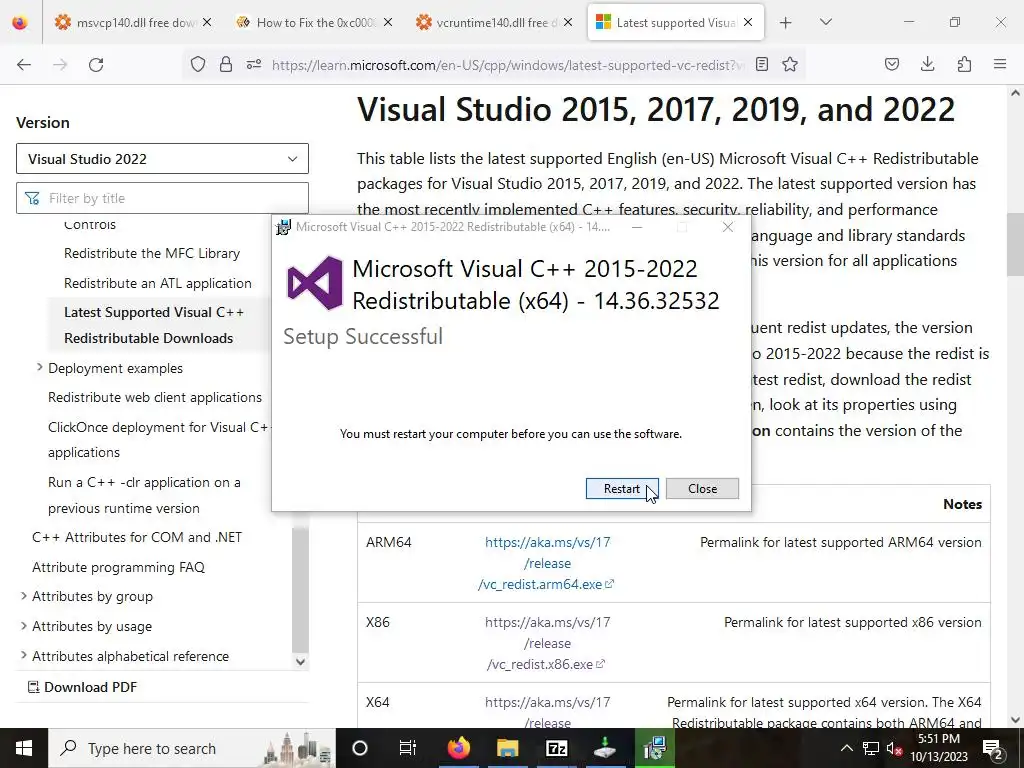Image resolution: width=1024 pixels, height=768 pixels.
Task: Click the Download PDF link
Action: 82,687
